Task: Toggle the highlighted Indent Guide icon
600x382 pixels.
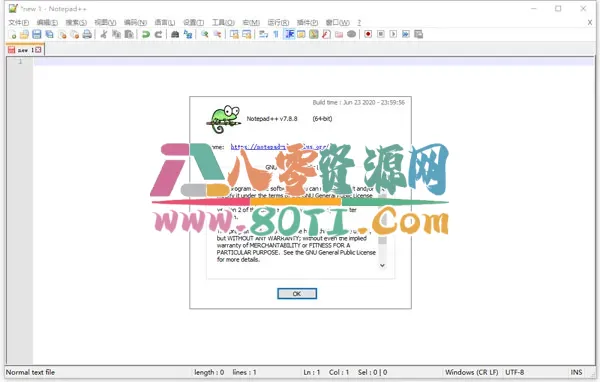Action: click(289, 34)
